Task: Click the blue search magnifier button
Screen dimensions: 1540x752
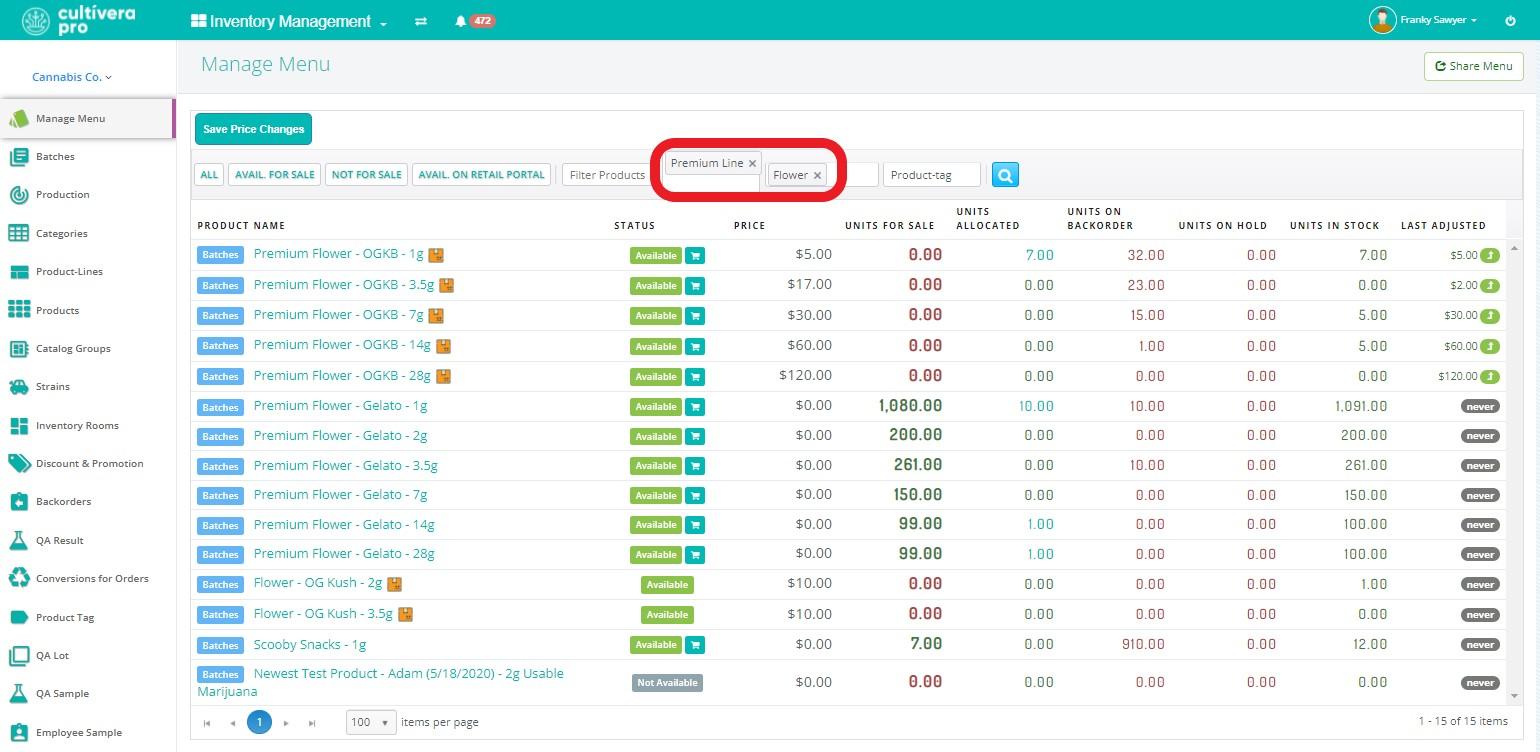Action: point(1005,175)
